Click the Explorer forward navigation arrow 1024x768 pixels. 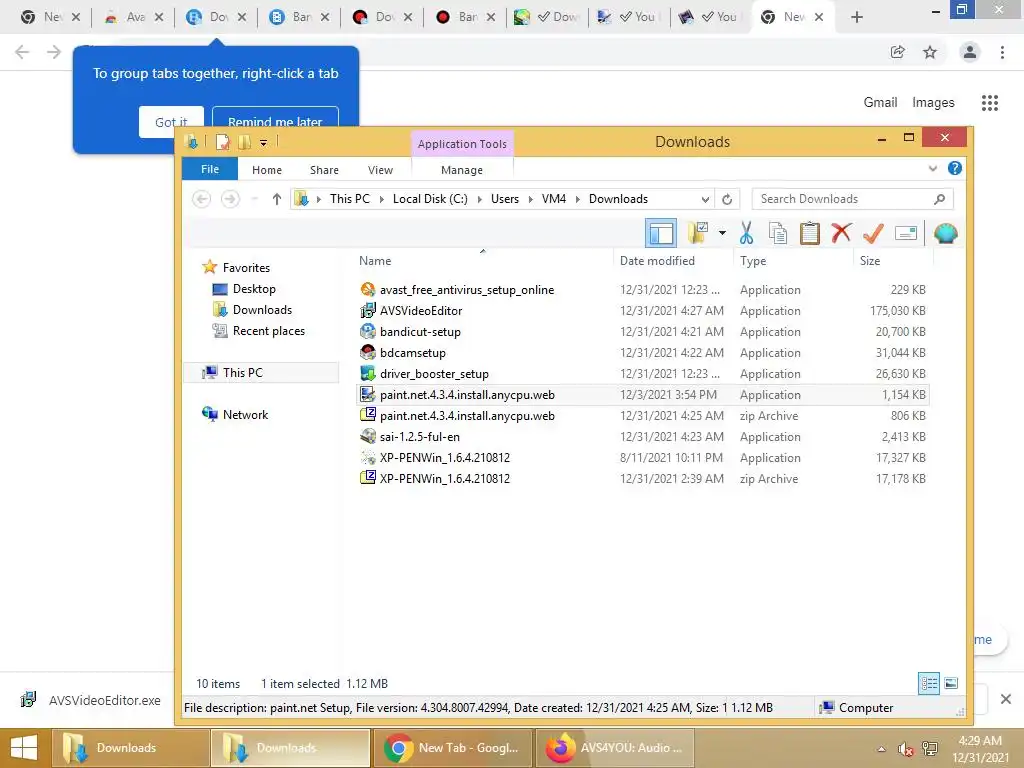pyautogui.click(x=229, y=199)
